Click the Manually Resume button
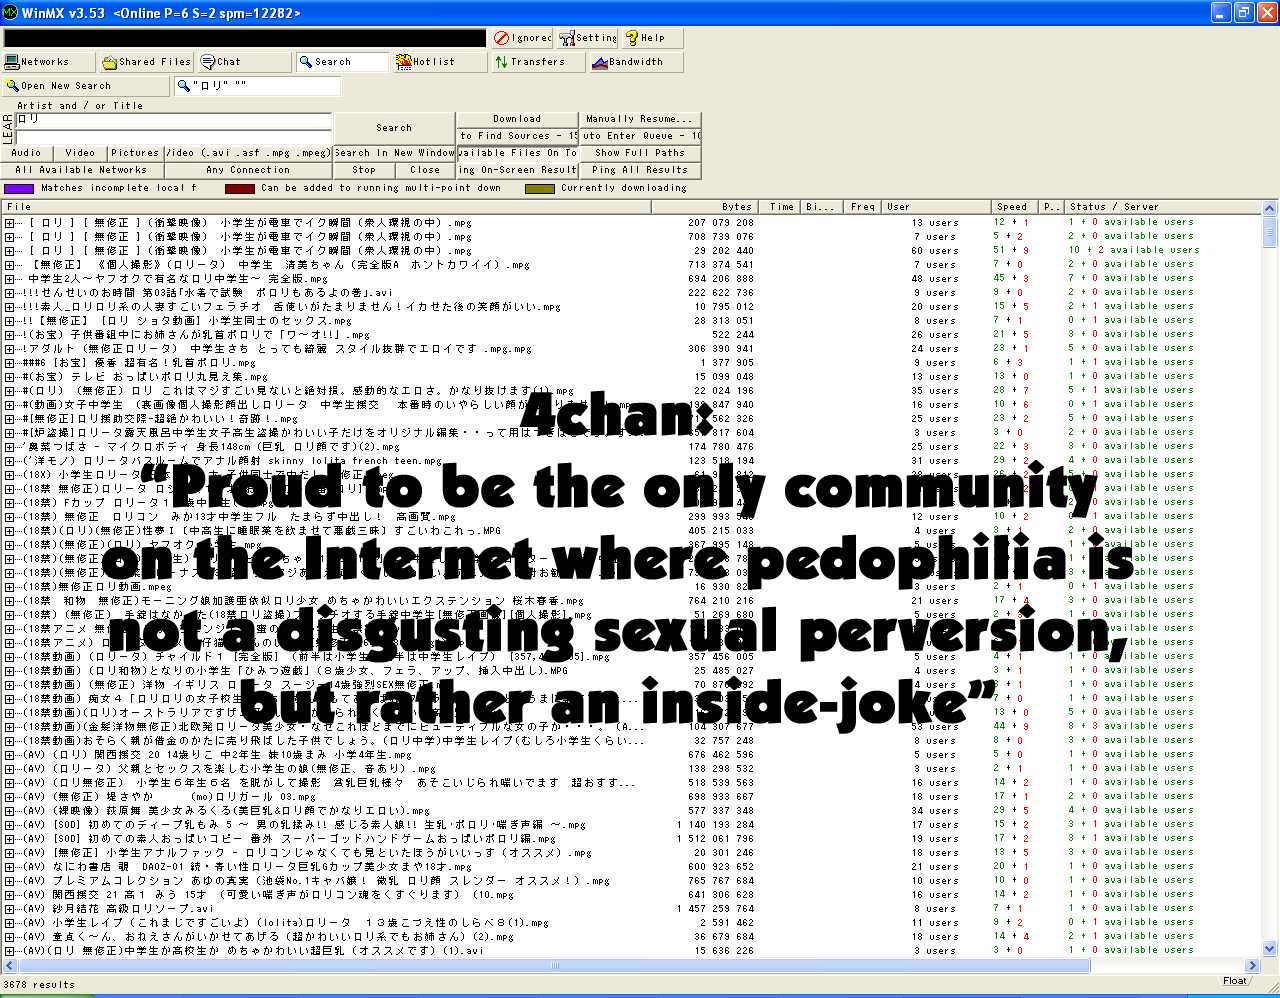 pos(639,119)
